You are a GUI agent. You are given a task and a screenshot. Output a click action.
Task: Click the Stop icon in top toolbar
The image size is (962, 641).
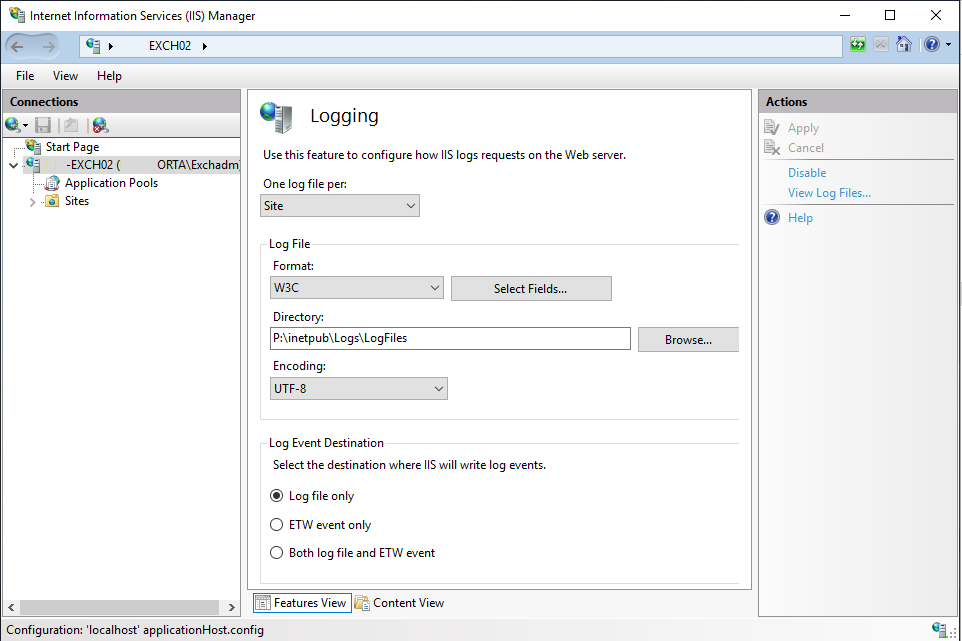(x=880, y=44)
